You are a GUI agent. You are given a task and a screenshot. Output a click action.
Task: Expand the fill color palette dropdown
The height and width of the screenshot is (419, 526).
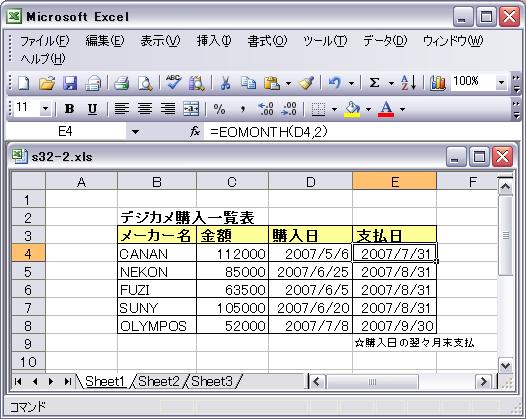click(x=368, y=109)
